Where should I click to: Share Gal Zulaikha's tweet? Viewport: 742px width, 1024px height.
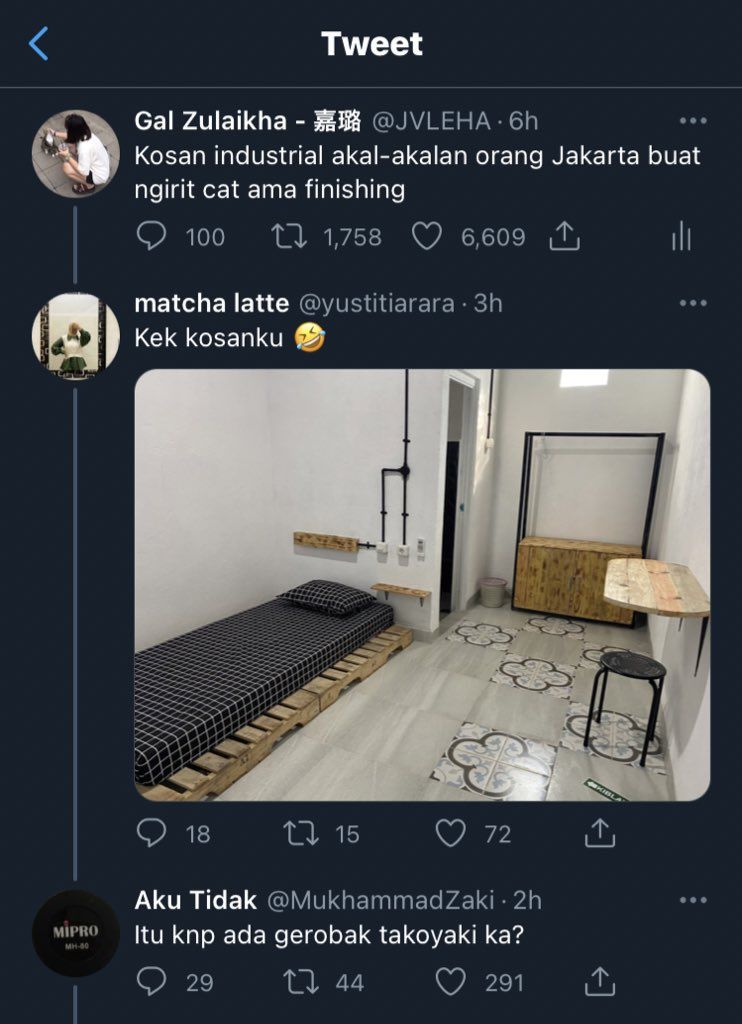click(564, 236)
